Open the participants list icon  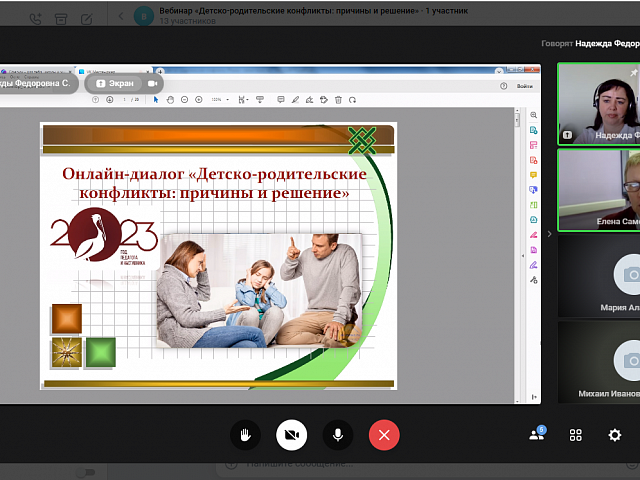(537, 435)
